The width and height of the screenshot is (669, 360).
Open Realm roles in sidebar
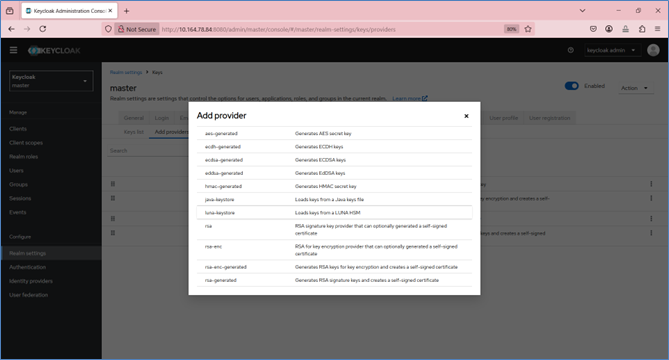click(x=23, y=157)
